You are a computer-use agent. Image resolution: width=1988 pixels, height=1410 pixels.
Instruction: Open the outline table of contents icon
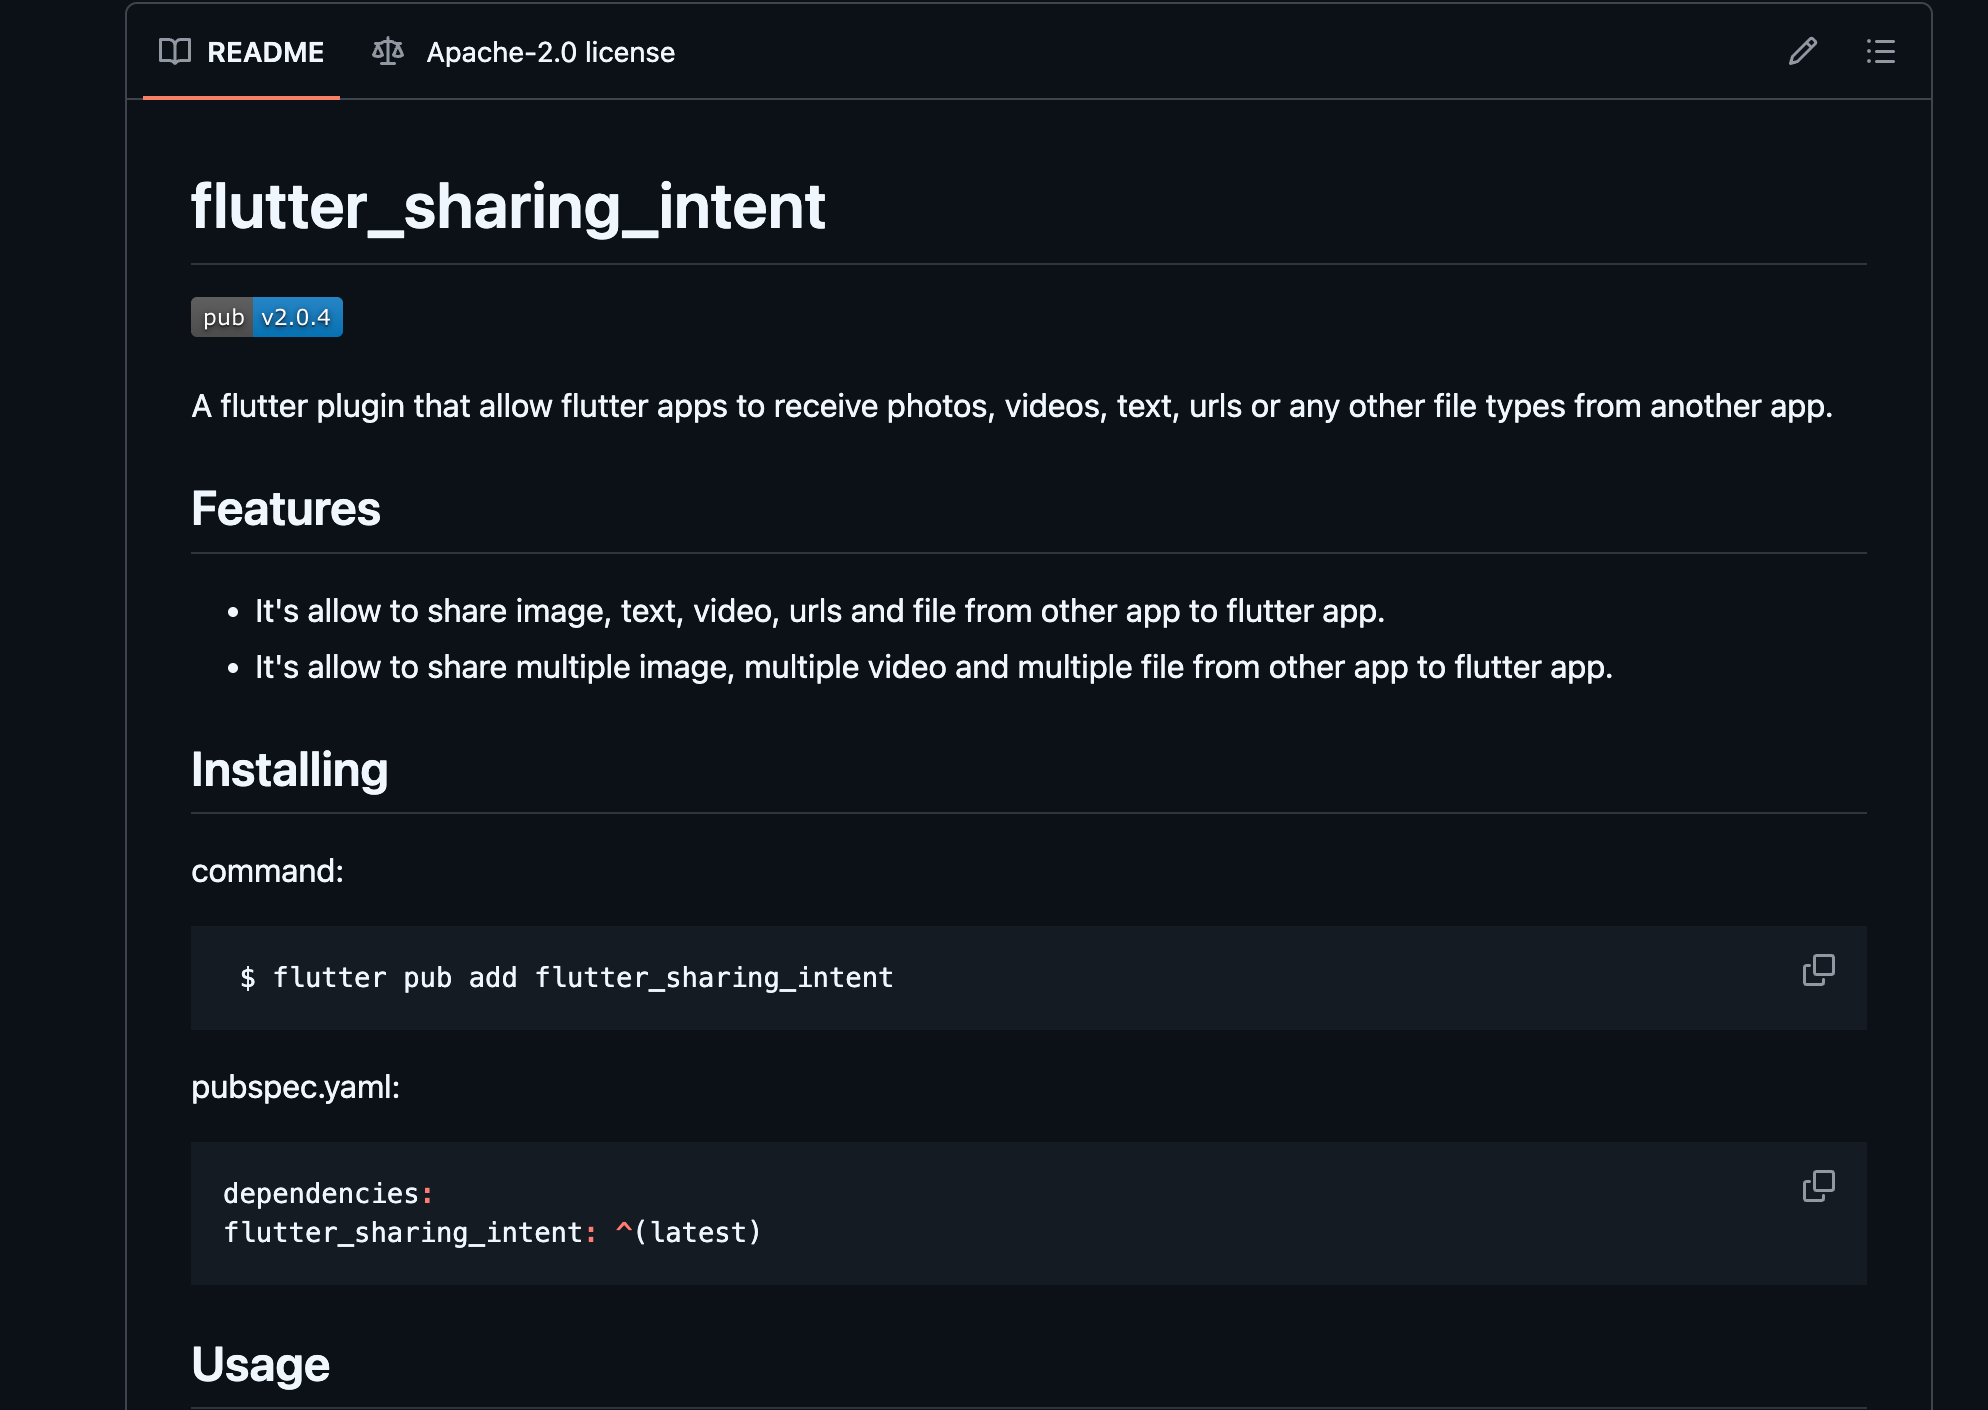(1880, 51)
